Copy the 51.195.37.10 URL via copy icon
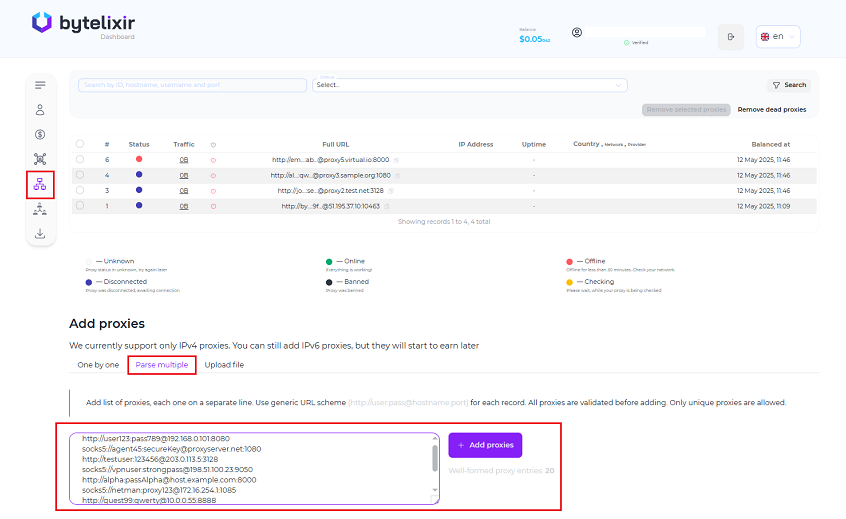 tap(387, 207)
